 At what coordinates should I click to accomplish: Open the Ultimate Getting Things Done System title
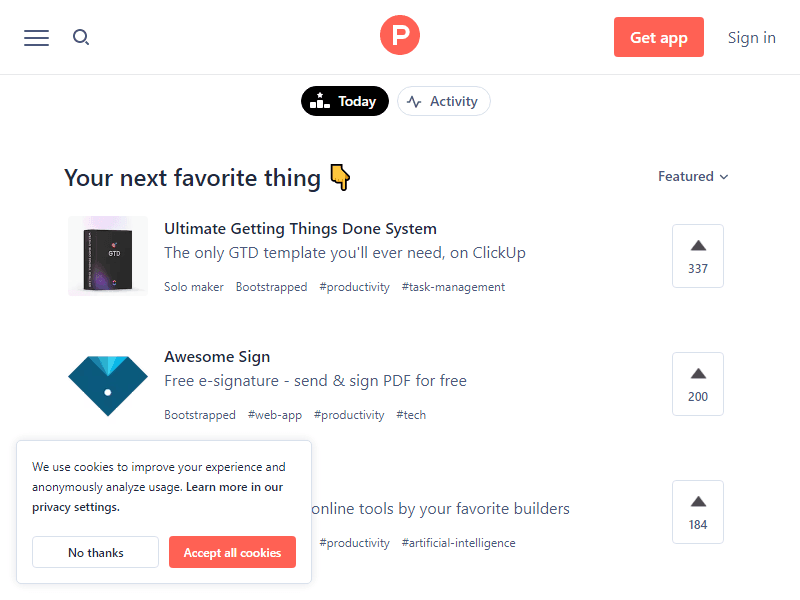300,229
